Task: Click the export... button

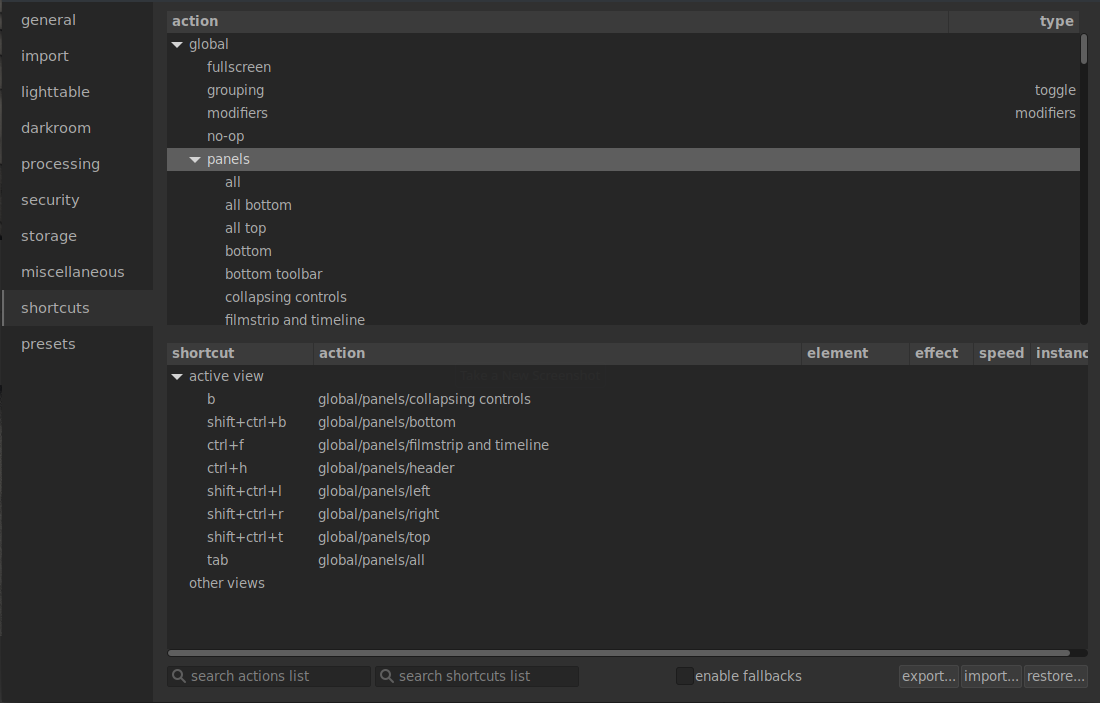Action: click(929, 677)
